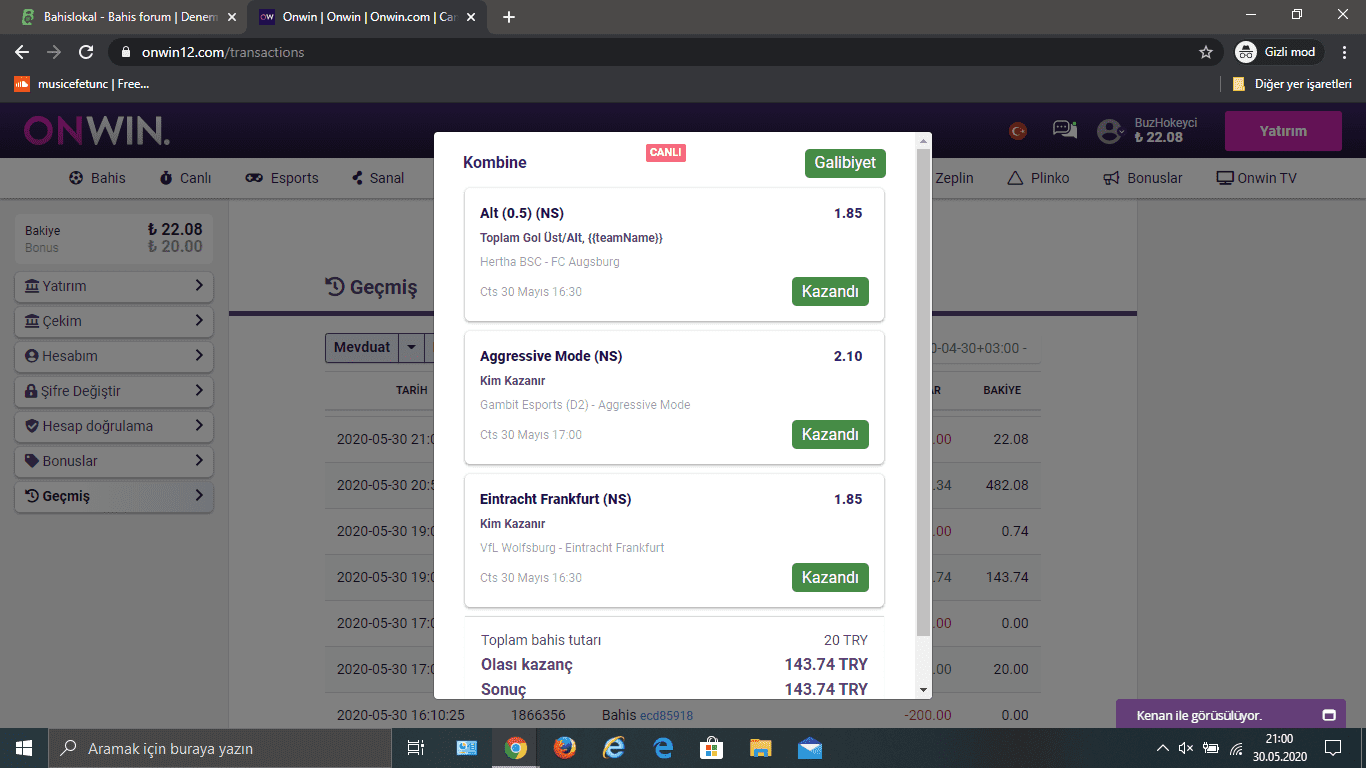Open the Canlı live betting menu
Image resolution: width=1366 pixels, height=768 pixels.
pos(185,178)
